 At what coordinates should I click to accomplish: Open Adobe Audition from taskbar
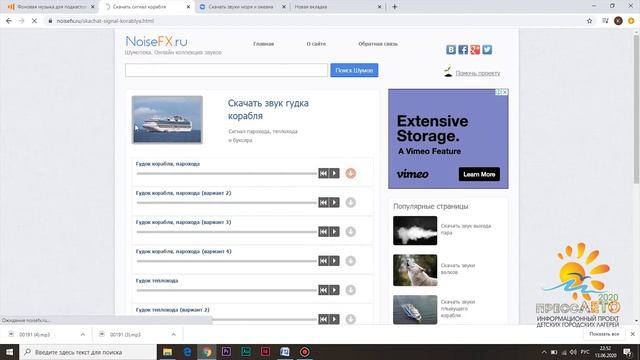tap(246, 352)
